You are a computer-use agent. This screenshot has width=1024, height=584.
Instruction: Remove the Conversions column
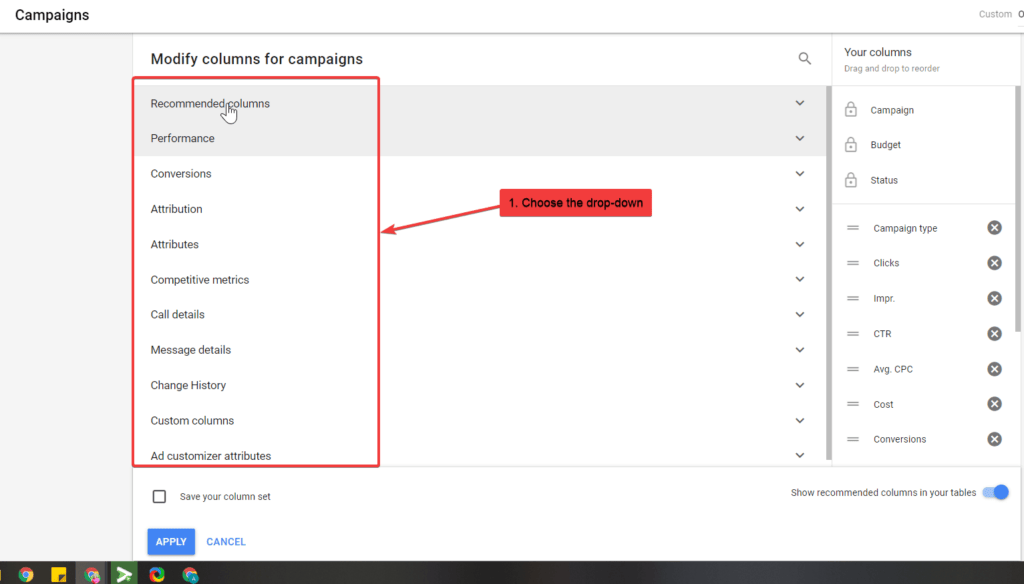(x=994, y=438)
